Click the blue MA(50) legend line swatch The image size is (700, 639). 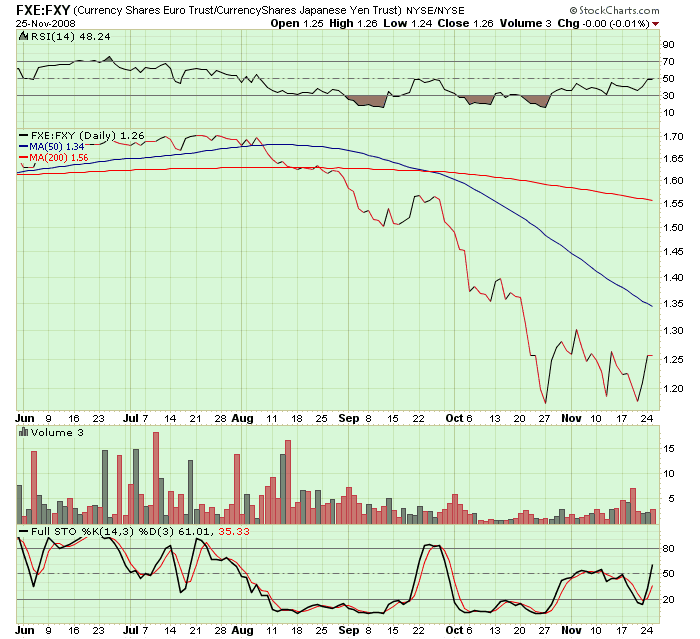coord(24,146)
